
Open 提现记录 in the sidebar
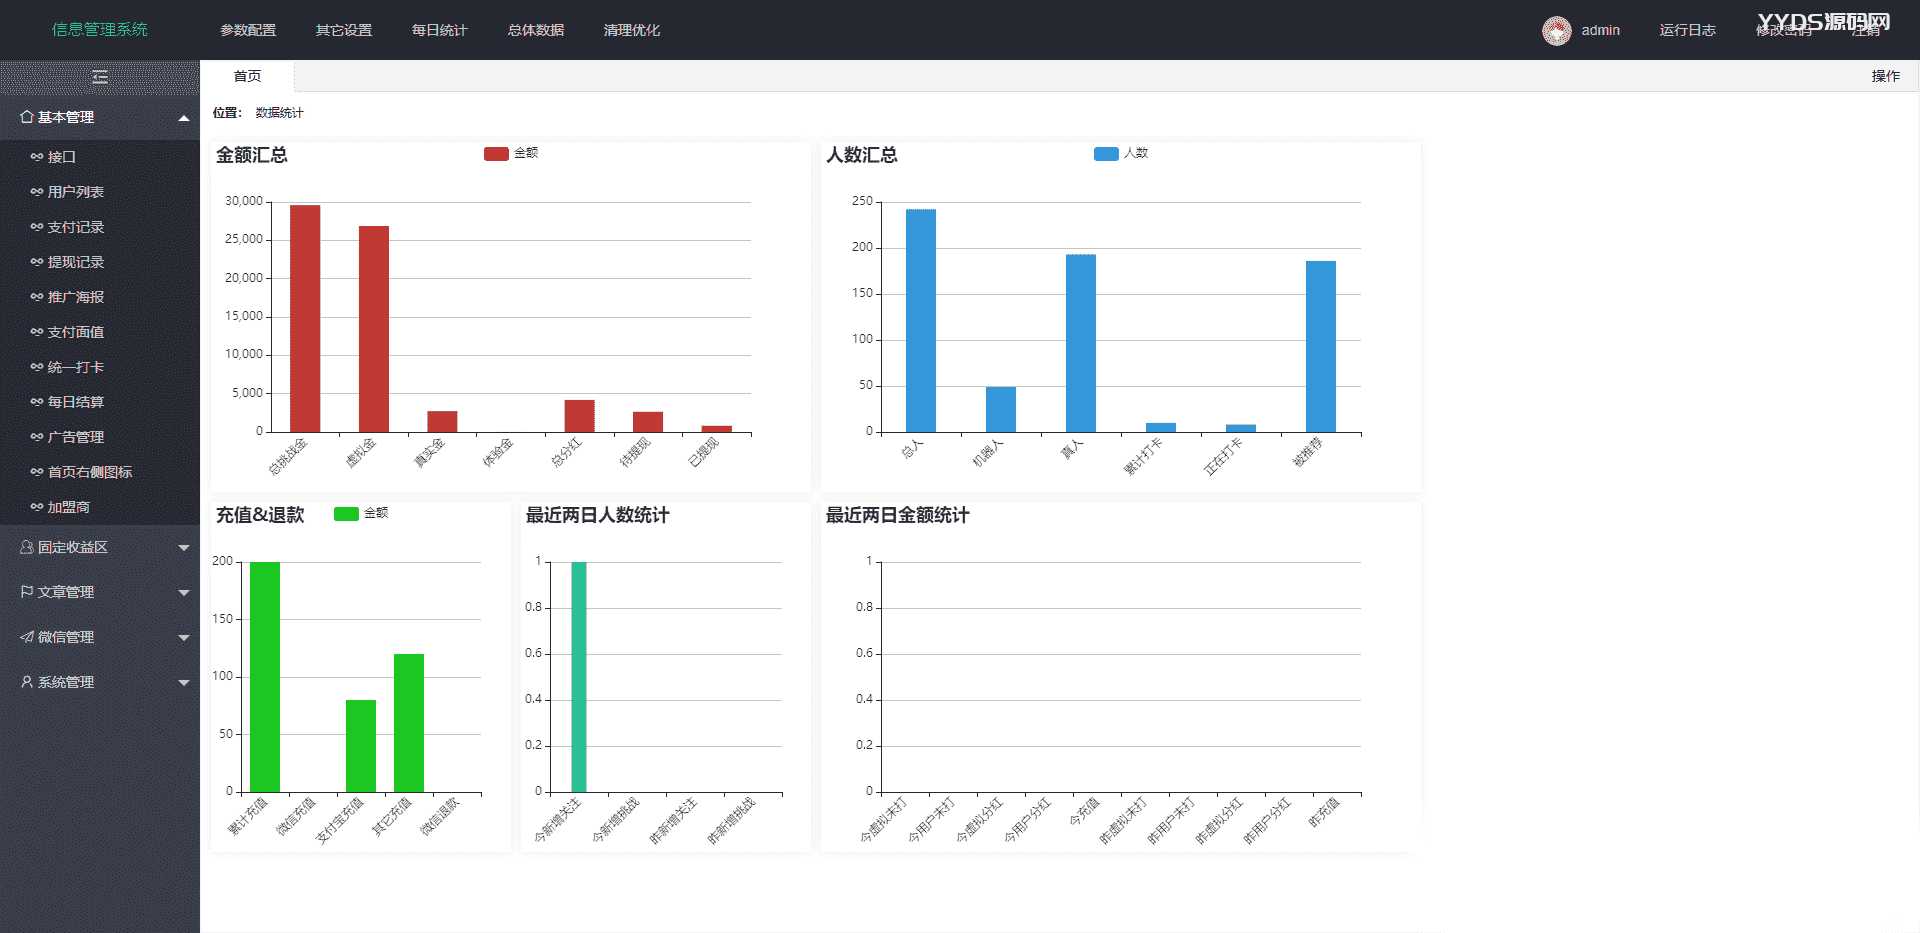(x=75, y=262)
